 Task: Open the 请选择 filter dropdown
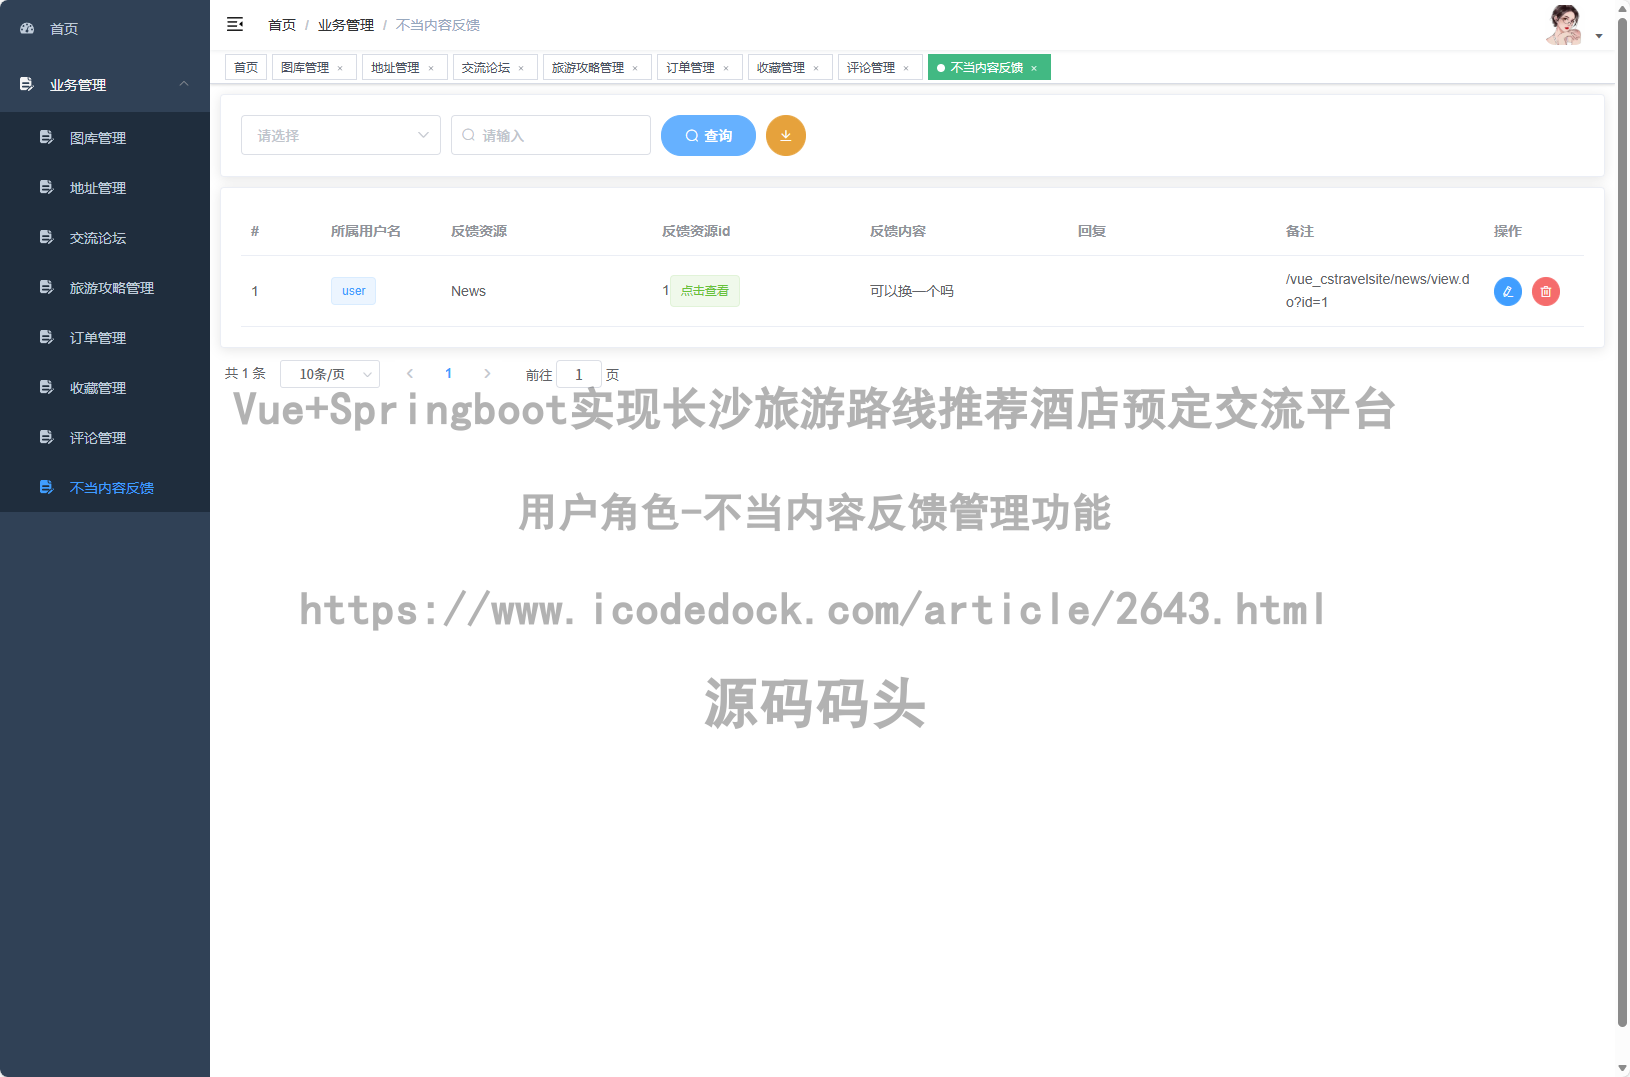[340, 135]
